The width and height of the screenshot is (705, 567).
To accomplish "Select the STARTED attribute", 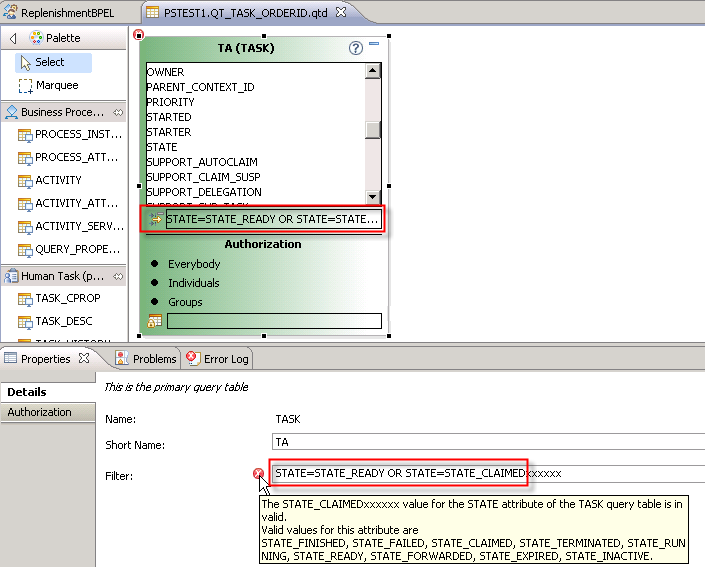I will [x=169, y=117].
